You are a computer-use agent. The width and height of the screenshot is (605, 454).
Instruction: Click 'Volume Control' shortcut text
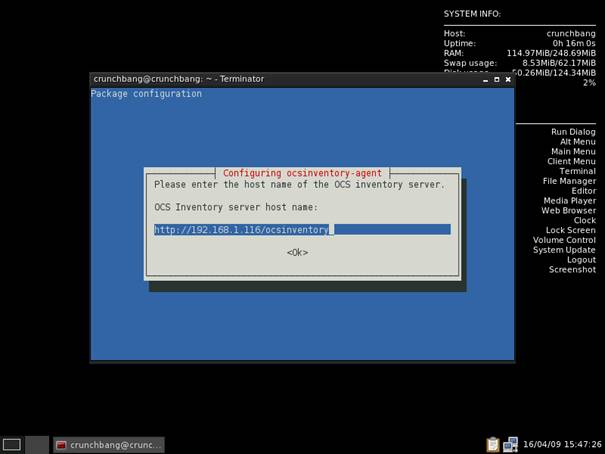(x=564, y=240)
